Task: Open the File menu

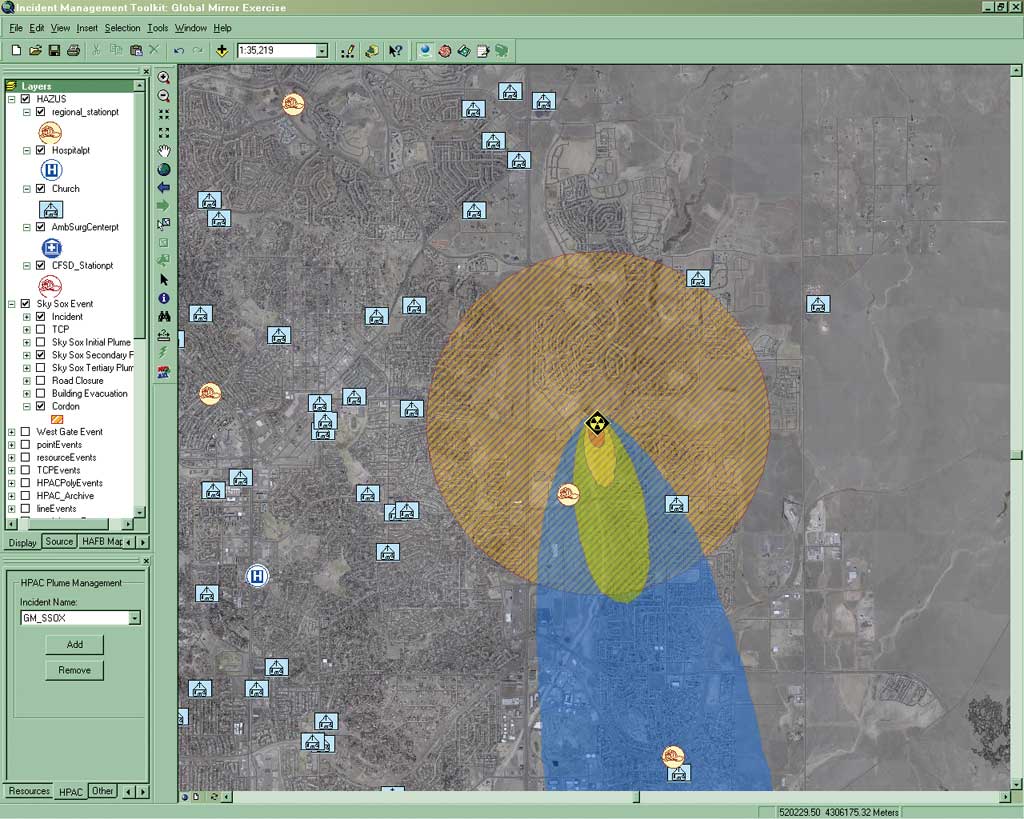Action: [x=16, y=28]
